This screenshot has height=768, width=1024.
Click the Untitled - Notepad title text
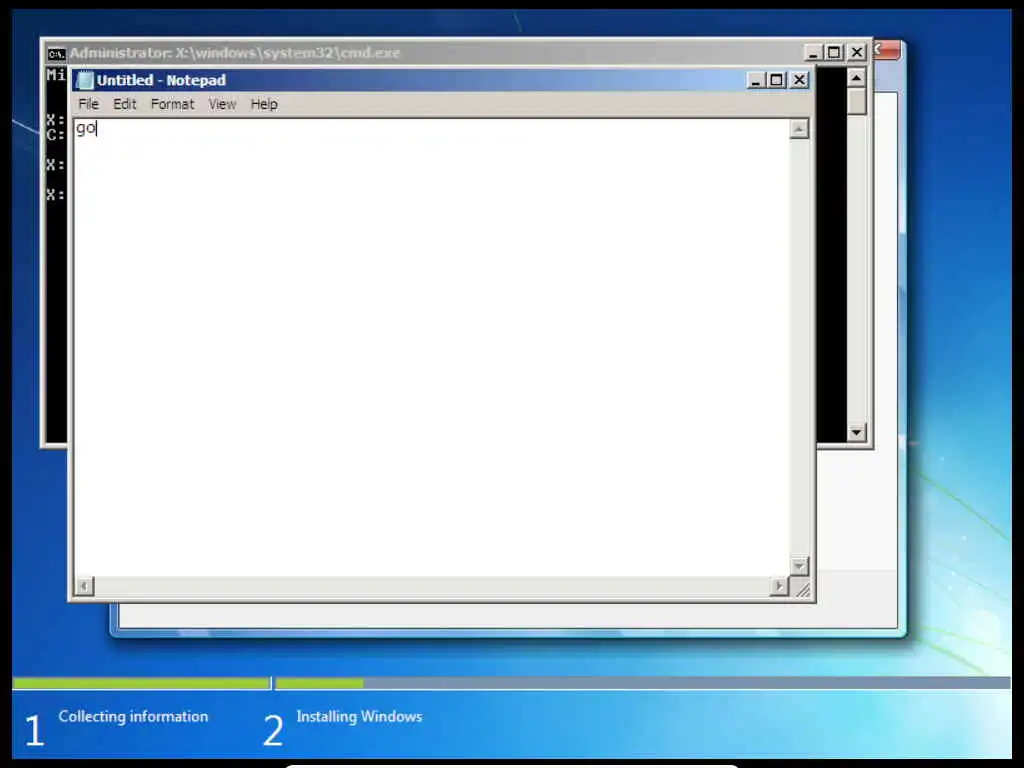coord(161,80)
